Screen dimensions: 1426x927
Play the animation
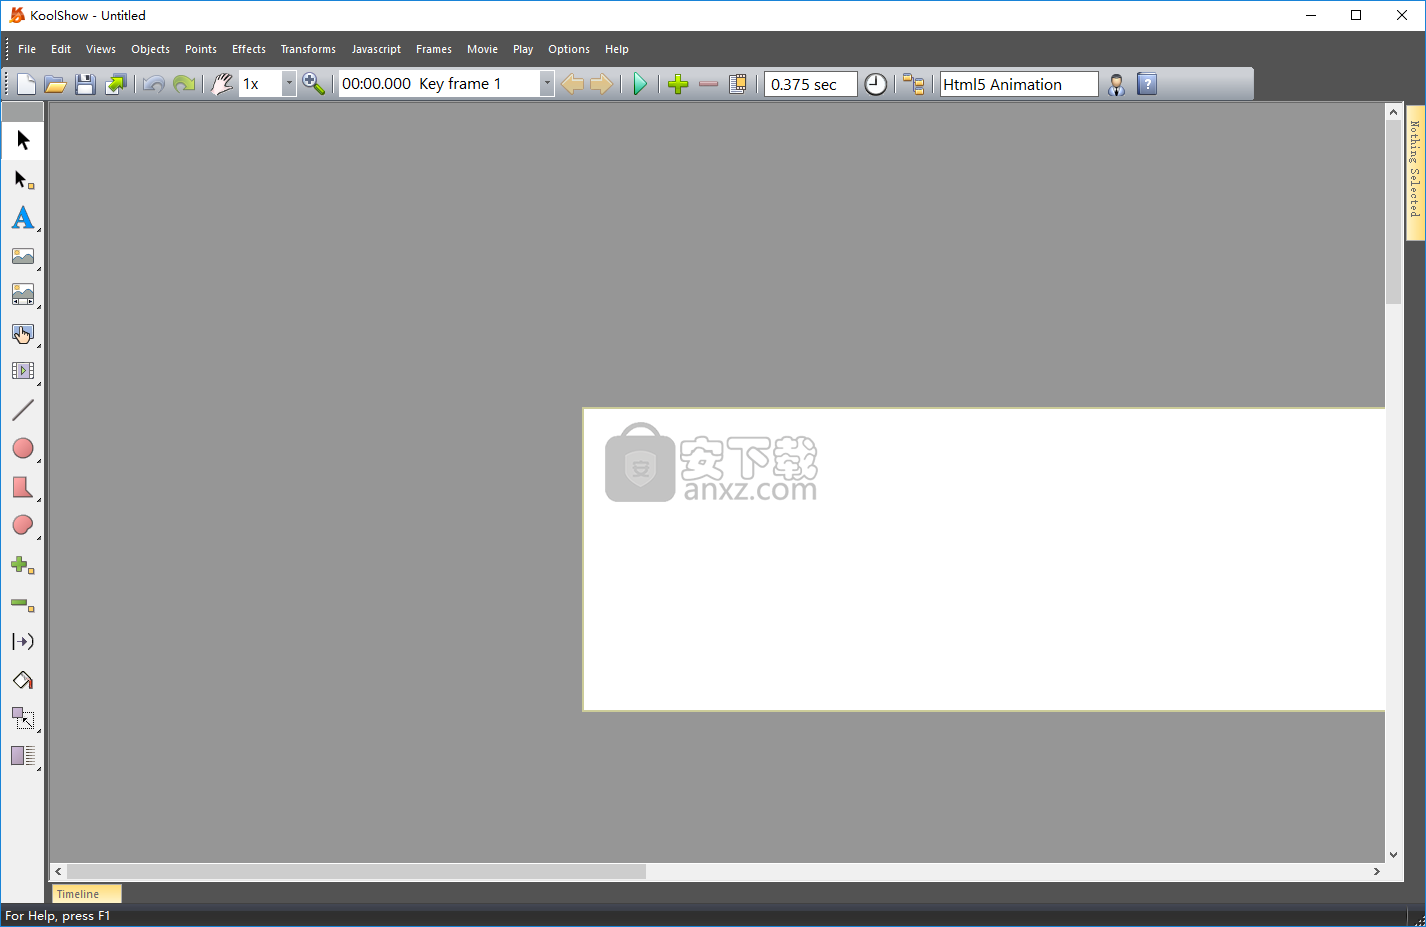point(640,84)
